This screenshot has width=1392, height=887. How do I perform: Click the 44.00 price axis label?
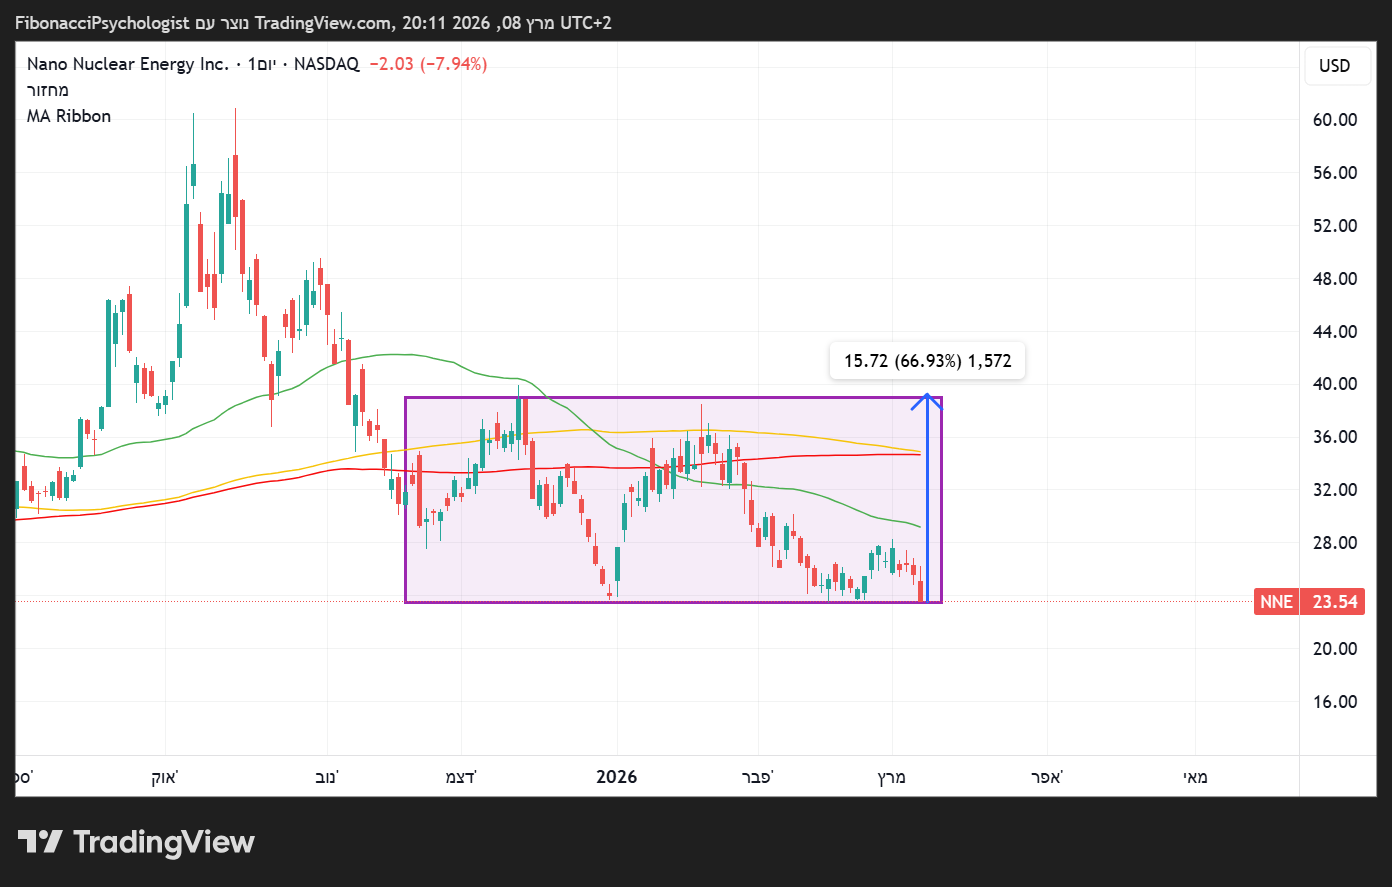click(x=1335, y=332)
